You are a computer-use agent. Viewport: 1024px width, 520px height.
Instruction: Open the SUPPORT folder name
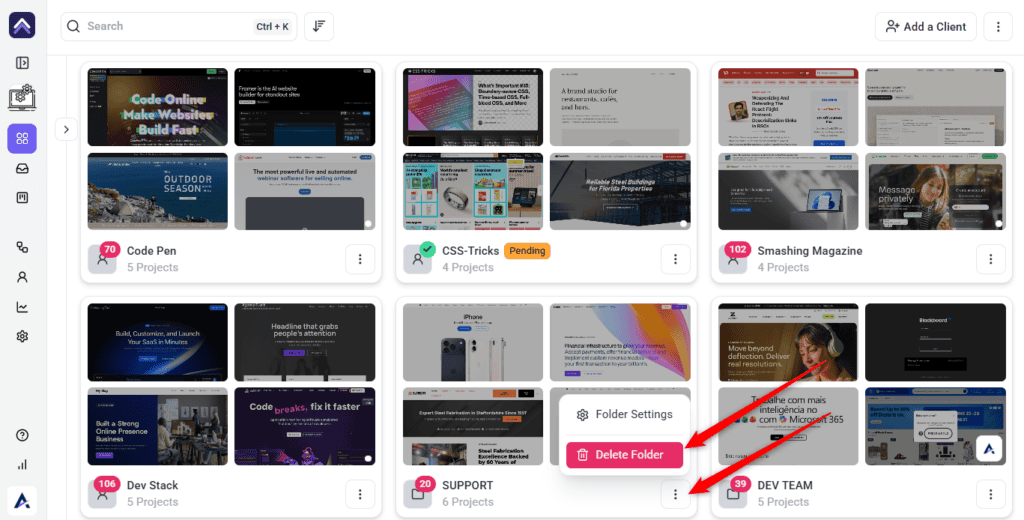point(468,485)
